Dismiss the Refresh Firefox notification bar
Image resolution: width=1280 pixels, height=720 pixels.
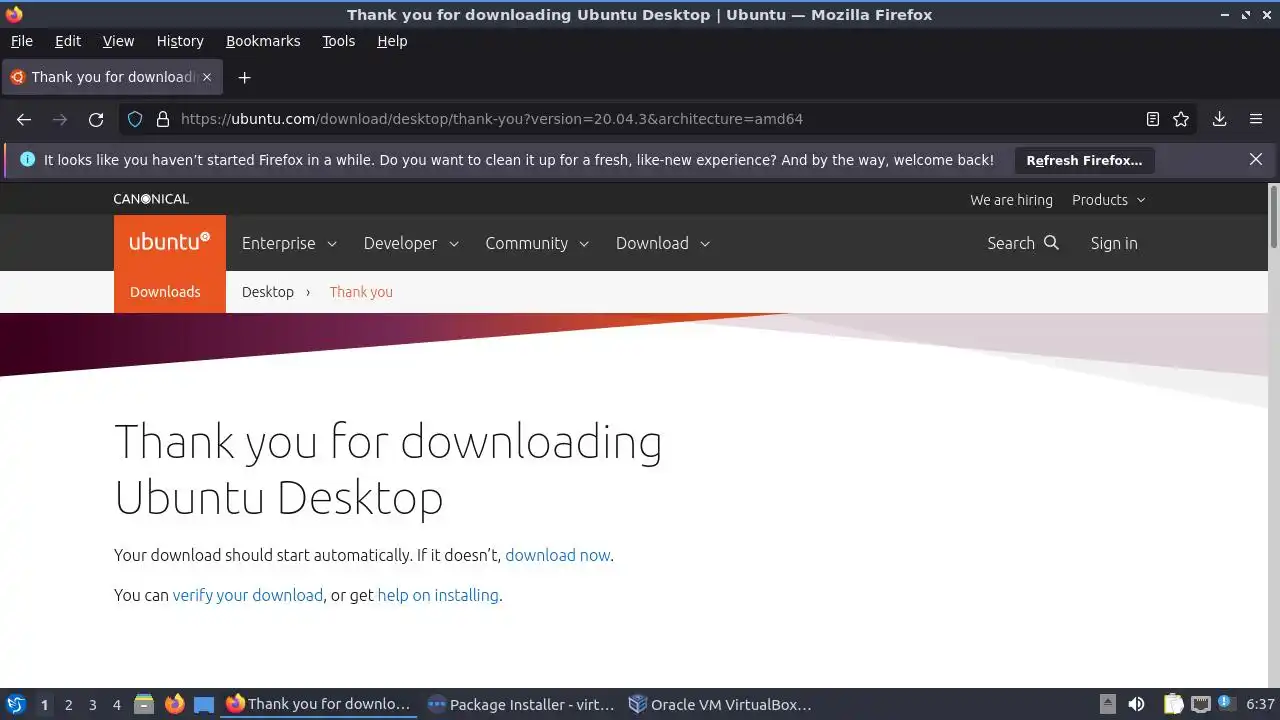tap(1256, 159)
